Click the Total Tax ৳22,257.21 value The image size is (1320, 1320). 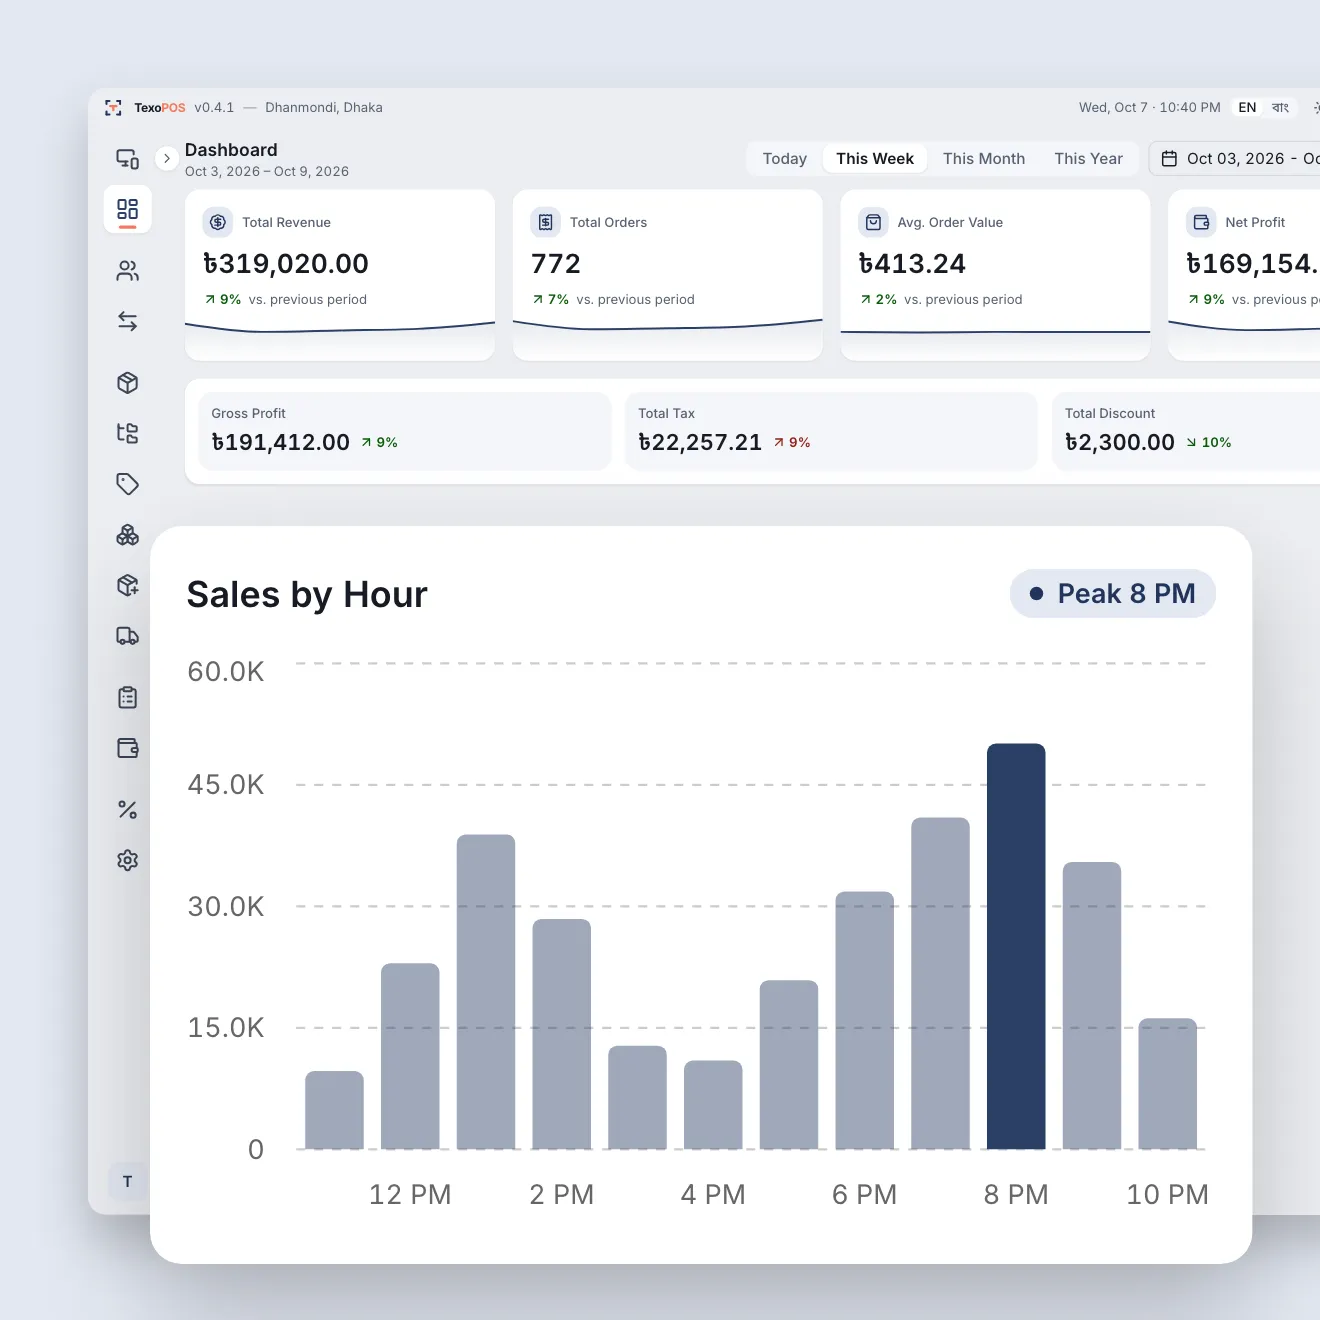point(700,442)
